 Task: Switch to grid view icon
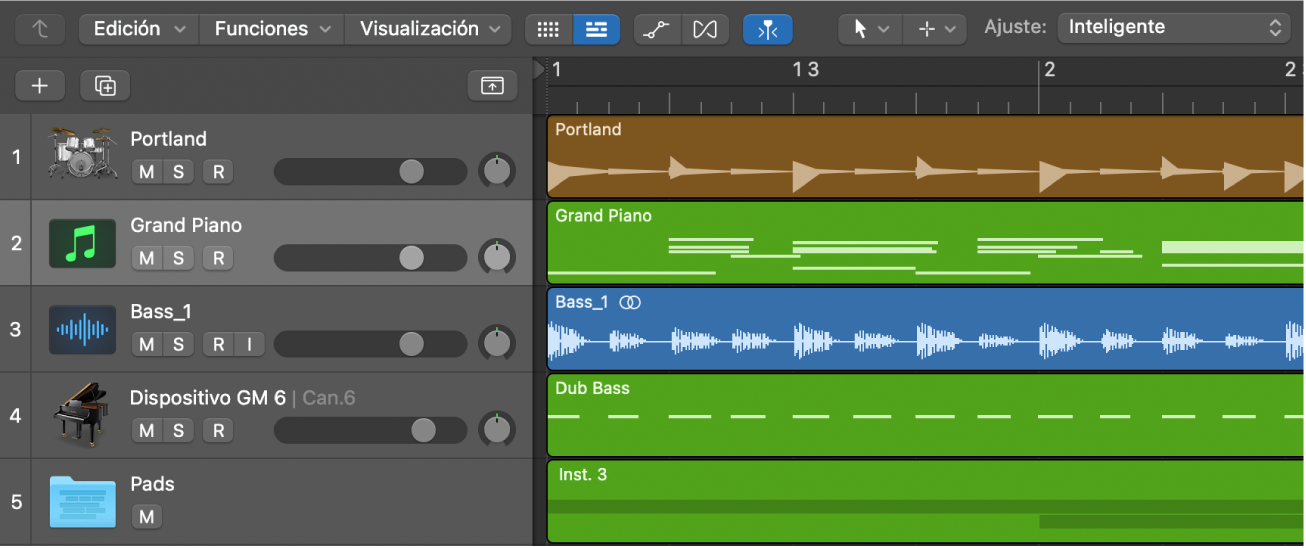click(x=548, y=29)
